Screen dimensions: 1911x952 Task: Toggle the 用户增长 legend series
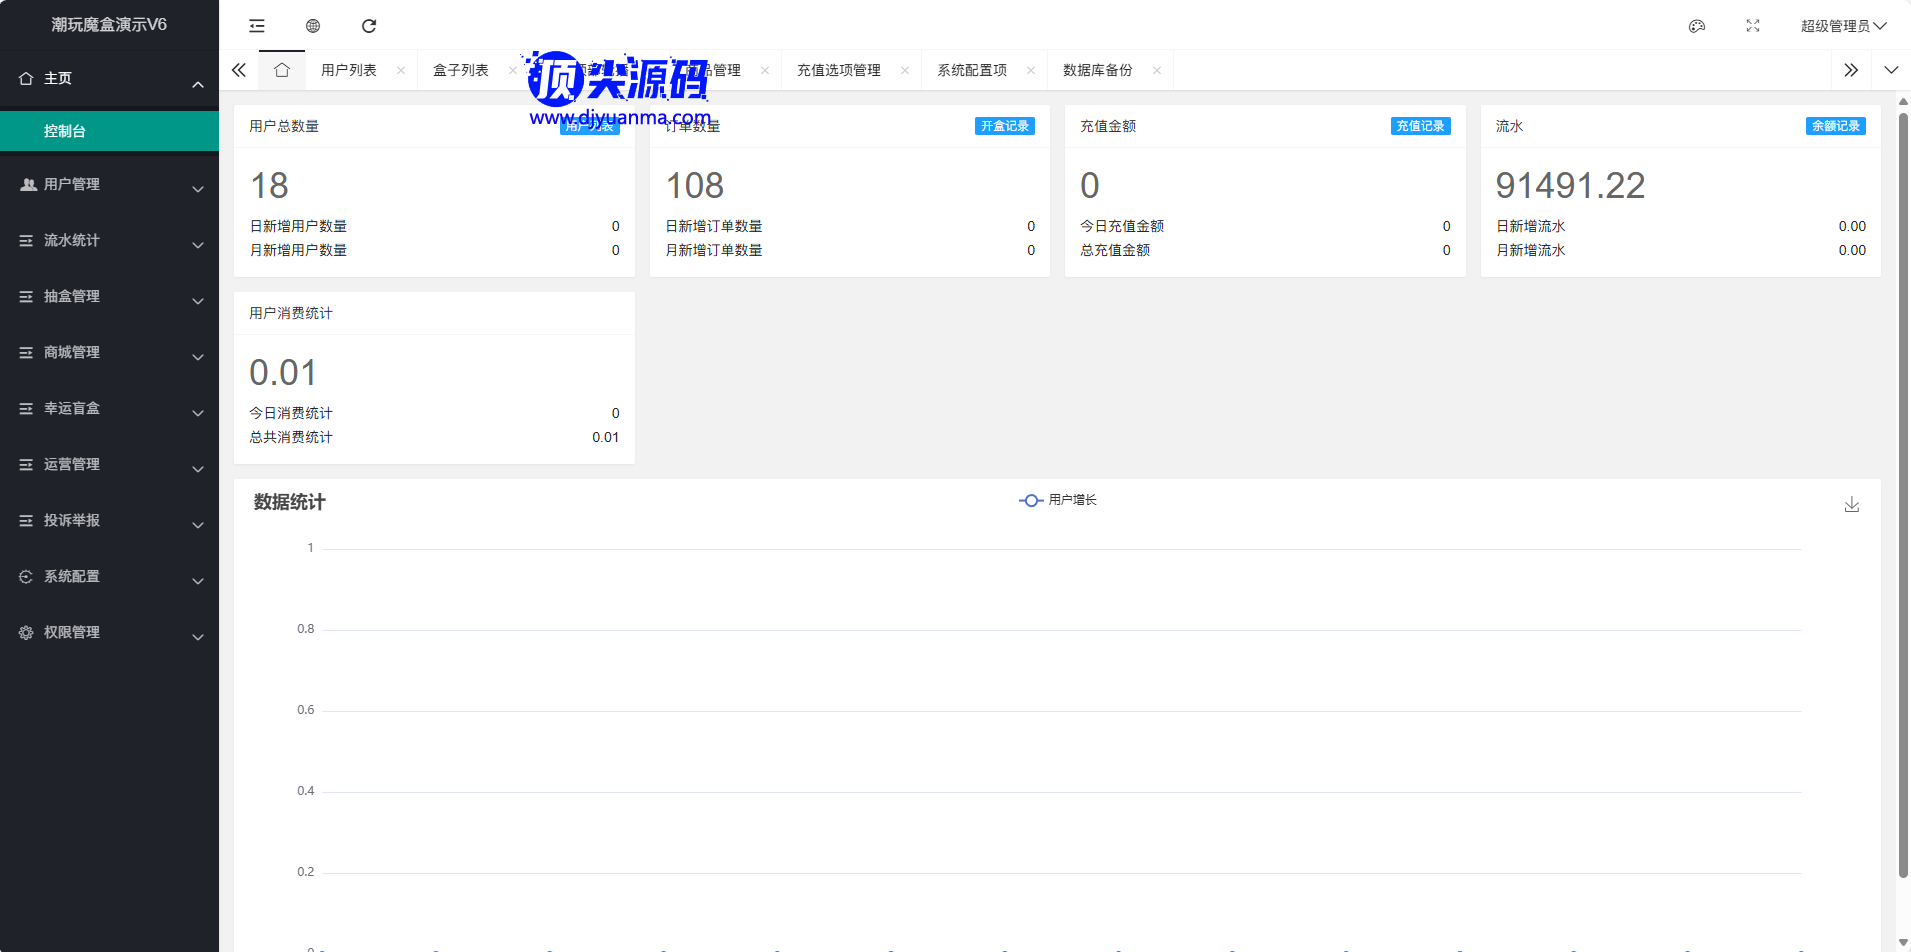pos(1058,500)
